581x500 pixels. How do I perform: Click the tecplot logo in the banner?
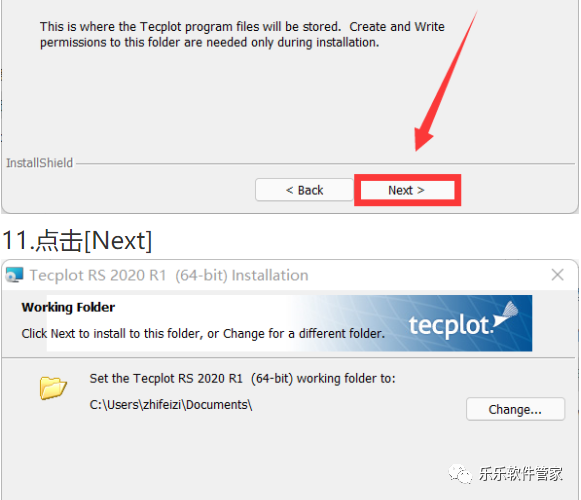tap(451, 325)
